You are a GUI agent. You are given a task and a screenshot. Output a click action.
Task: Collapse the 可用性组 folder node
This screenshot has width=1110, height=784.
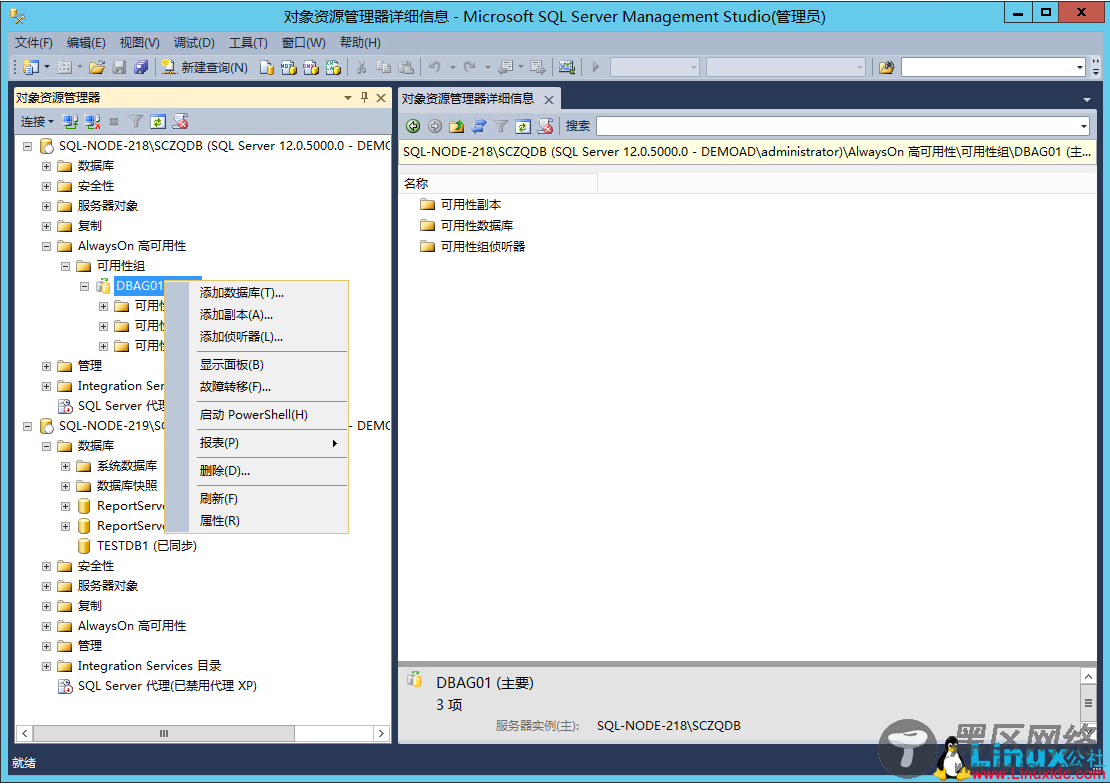(x=65, y=266)
